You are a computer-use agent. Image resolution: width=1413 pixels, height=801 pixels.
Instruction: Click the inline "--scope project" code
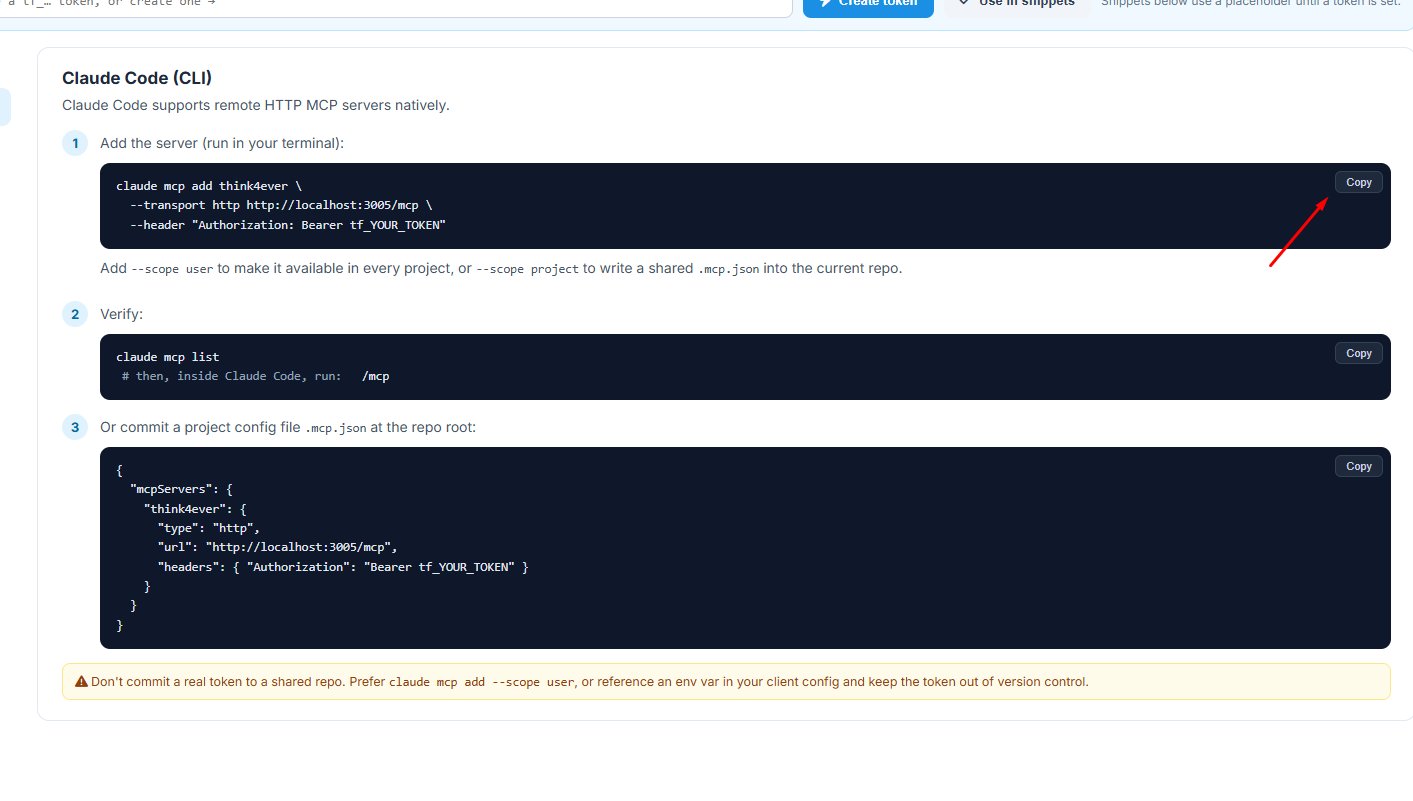tap(527, 269)
